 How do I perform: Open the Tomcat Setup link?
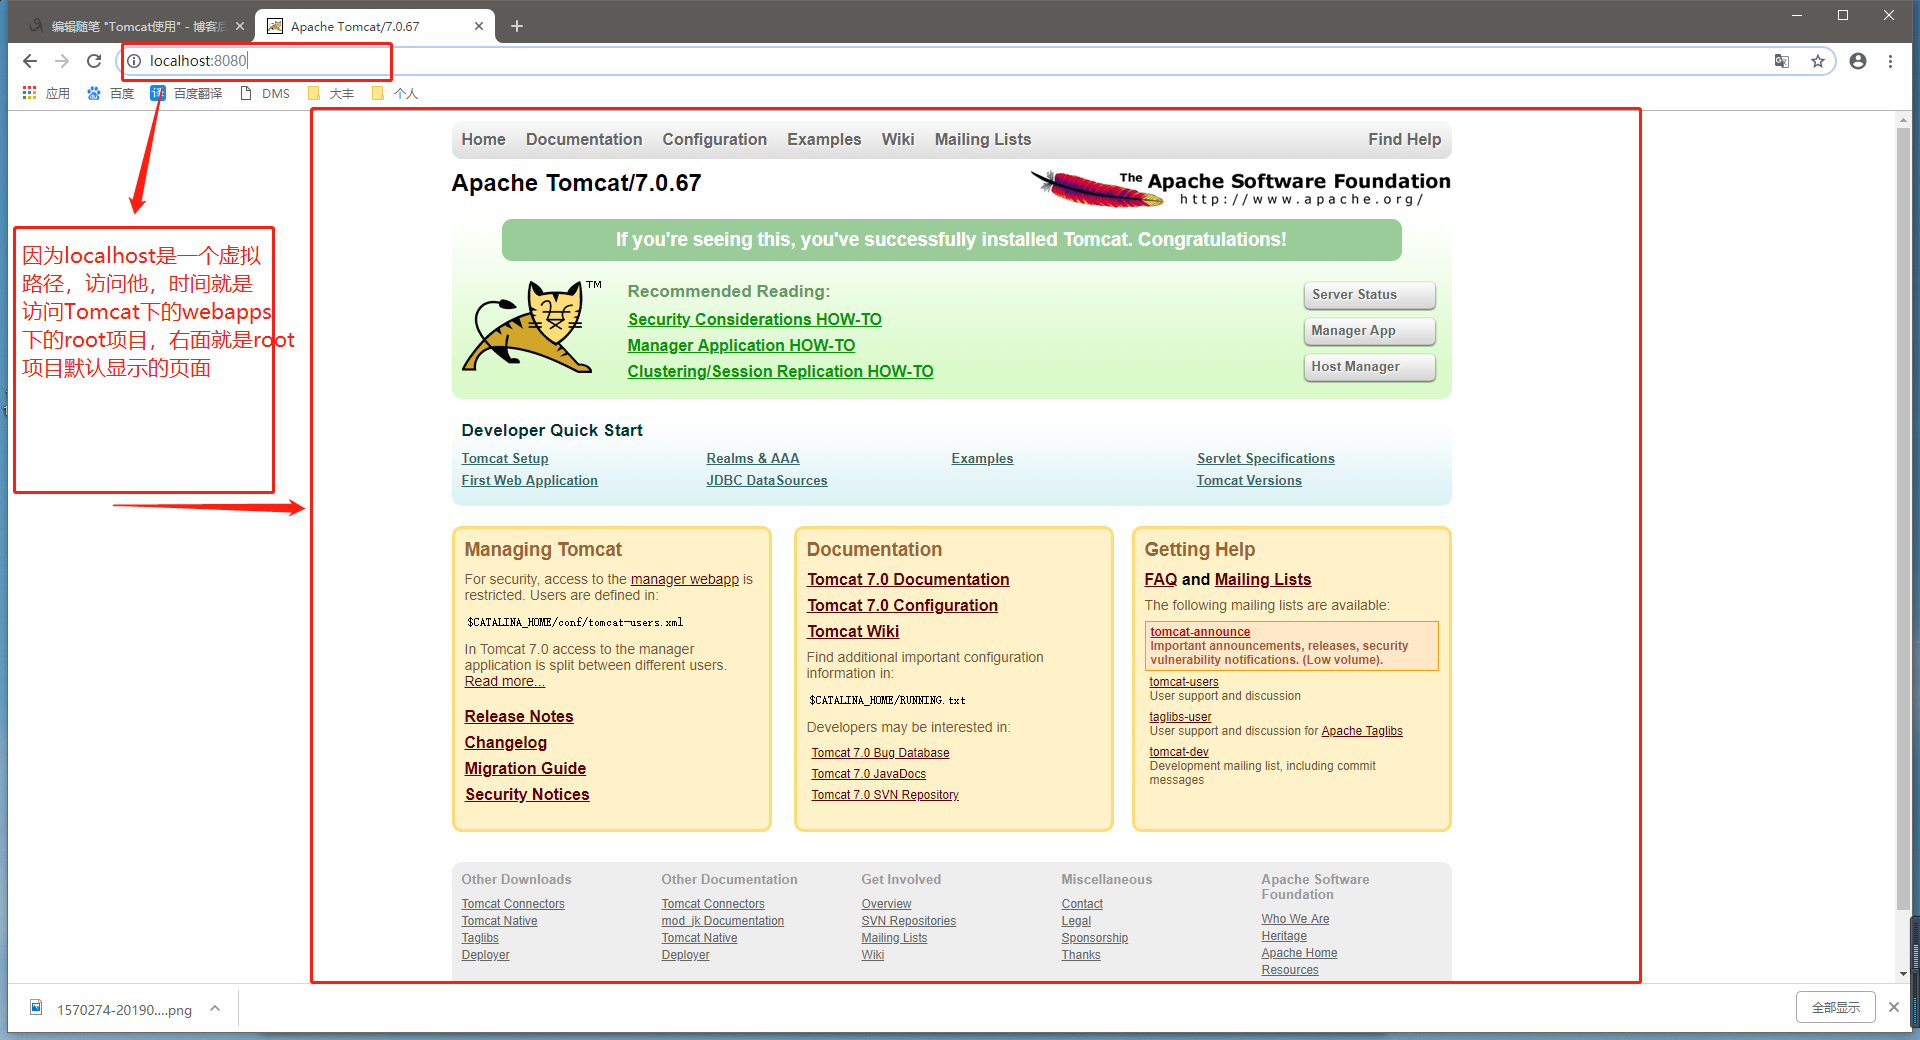click(505, 459)
